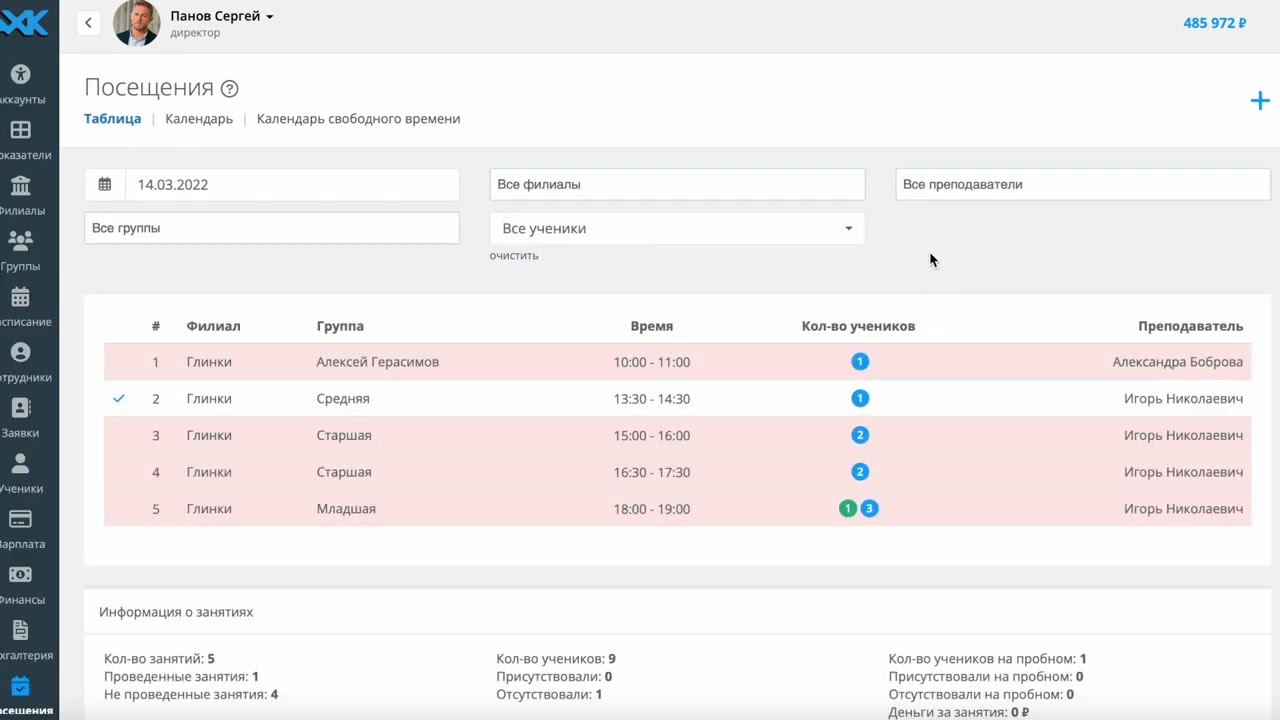Viewport: 1280px width, 720px height.
Task: Click the blue badge 2 in 16:30 row
Action: (x=860, y=472)
